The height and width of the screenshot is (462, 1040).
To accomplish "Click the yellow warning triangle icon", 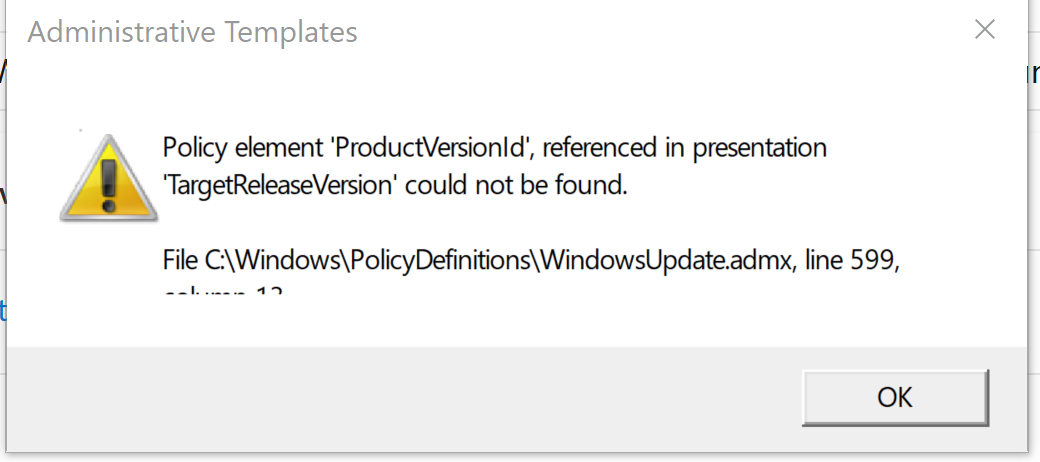I will coord(109,178).
